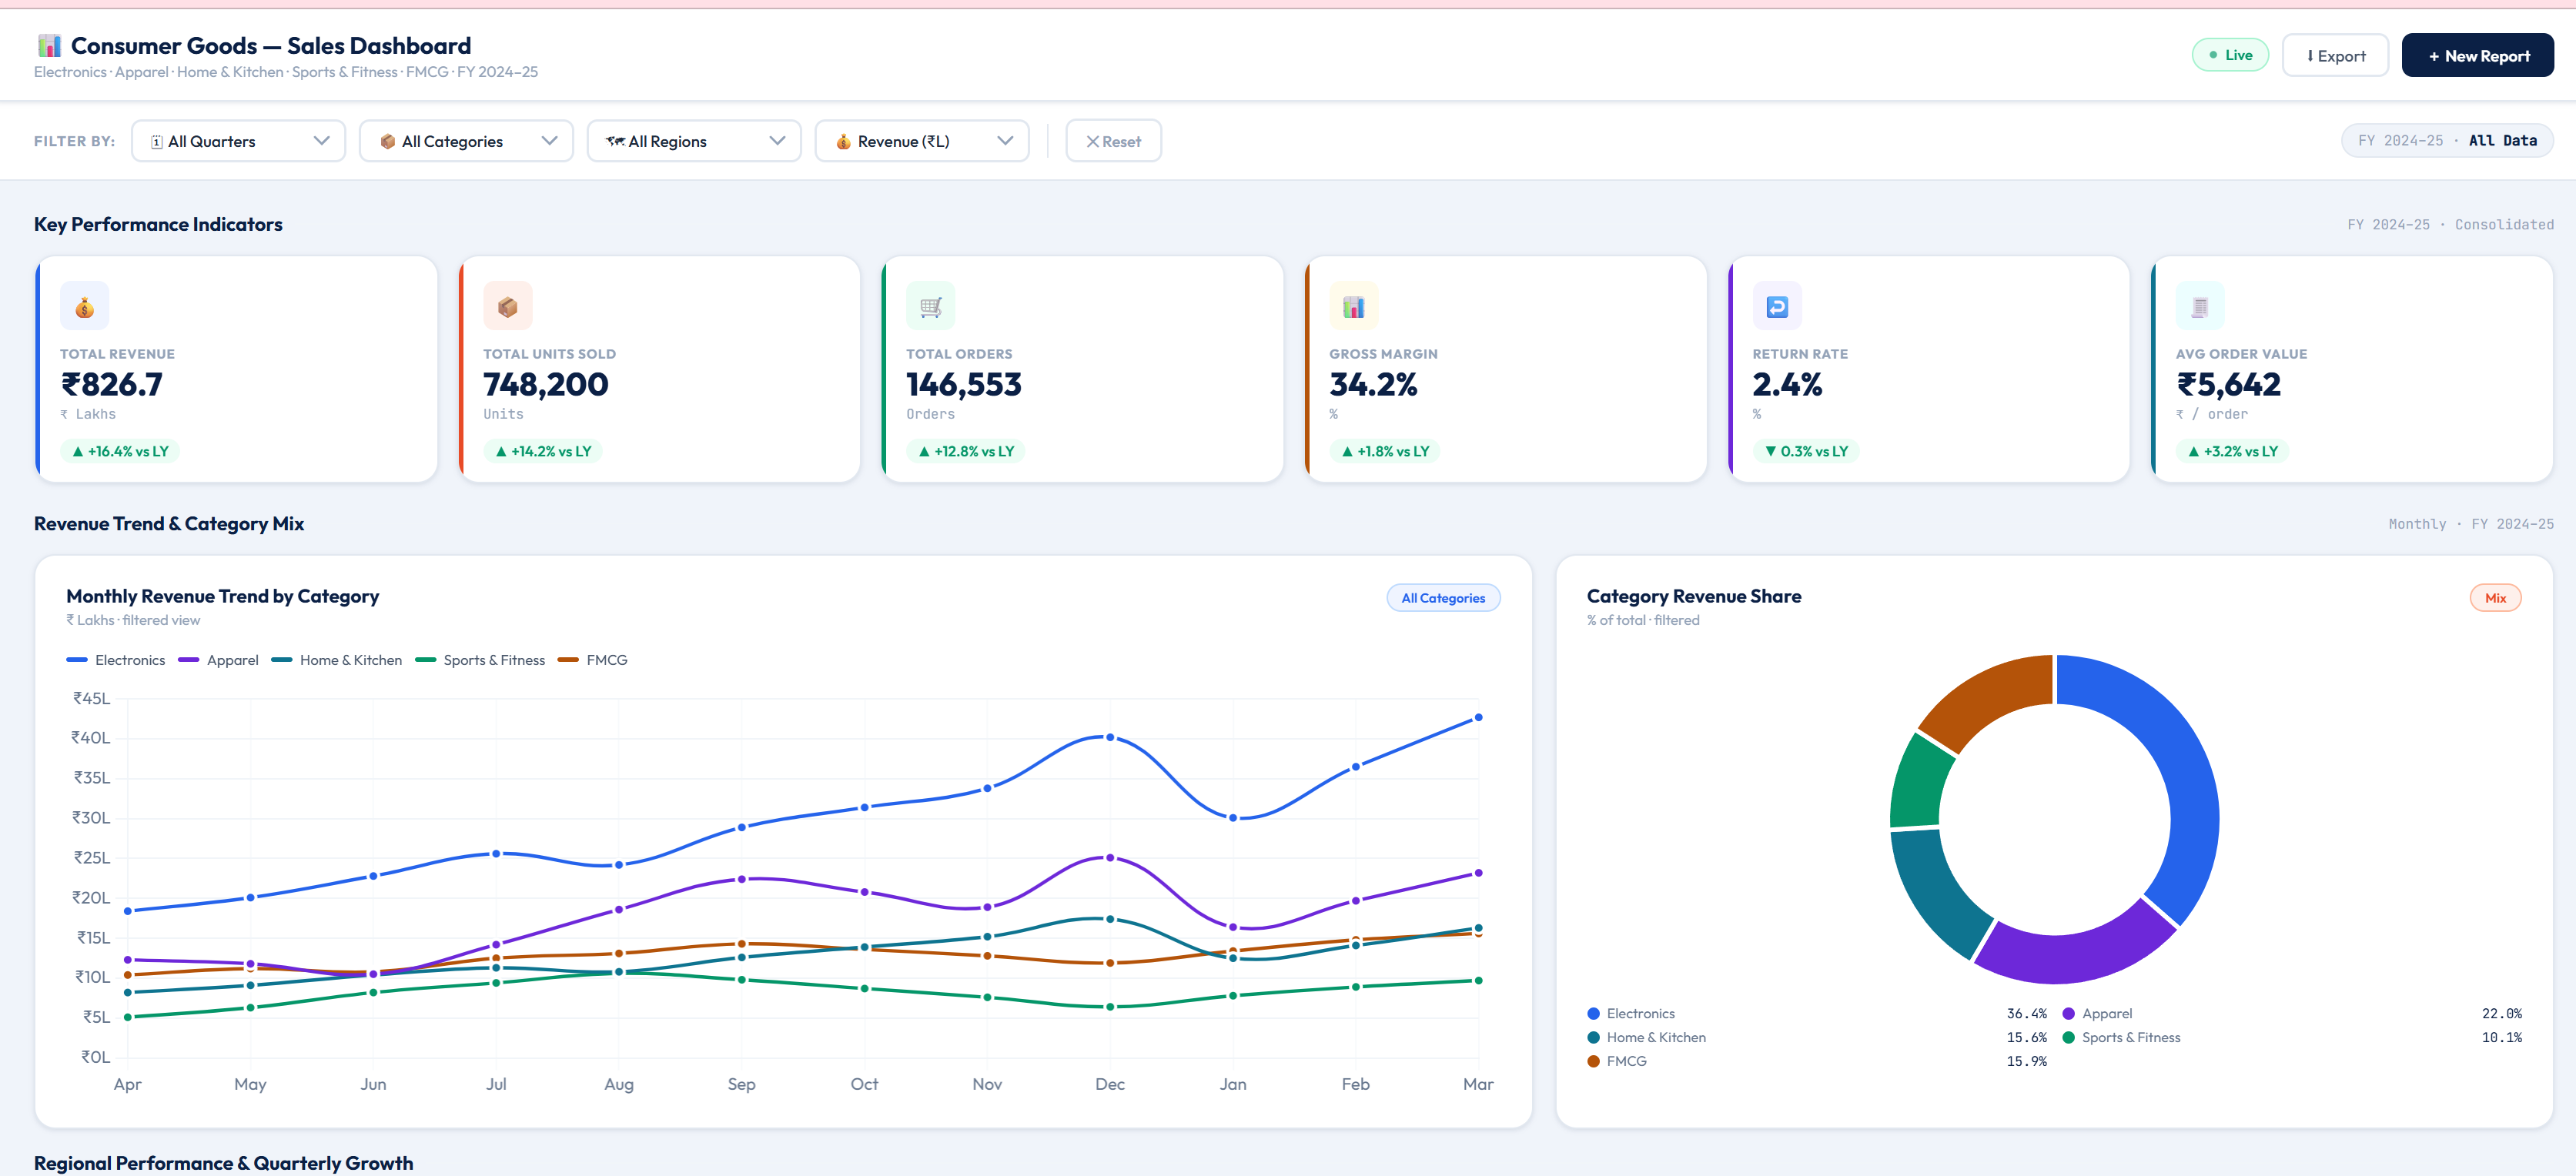Toggle Home & Kitchen series in line chart legend

click(337, 660)
